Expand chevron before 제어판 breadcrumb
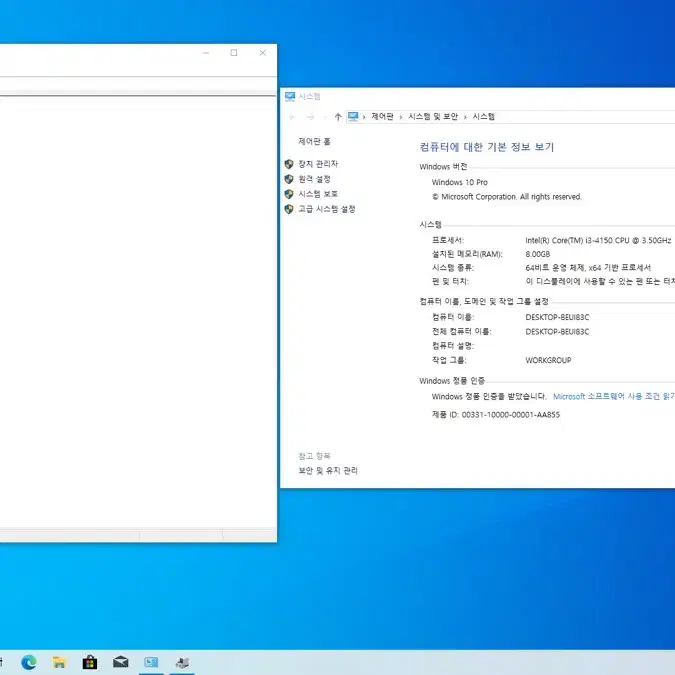Screen dimensions: 675x675 (x=364, y=117)
